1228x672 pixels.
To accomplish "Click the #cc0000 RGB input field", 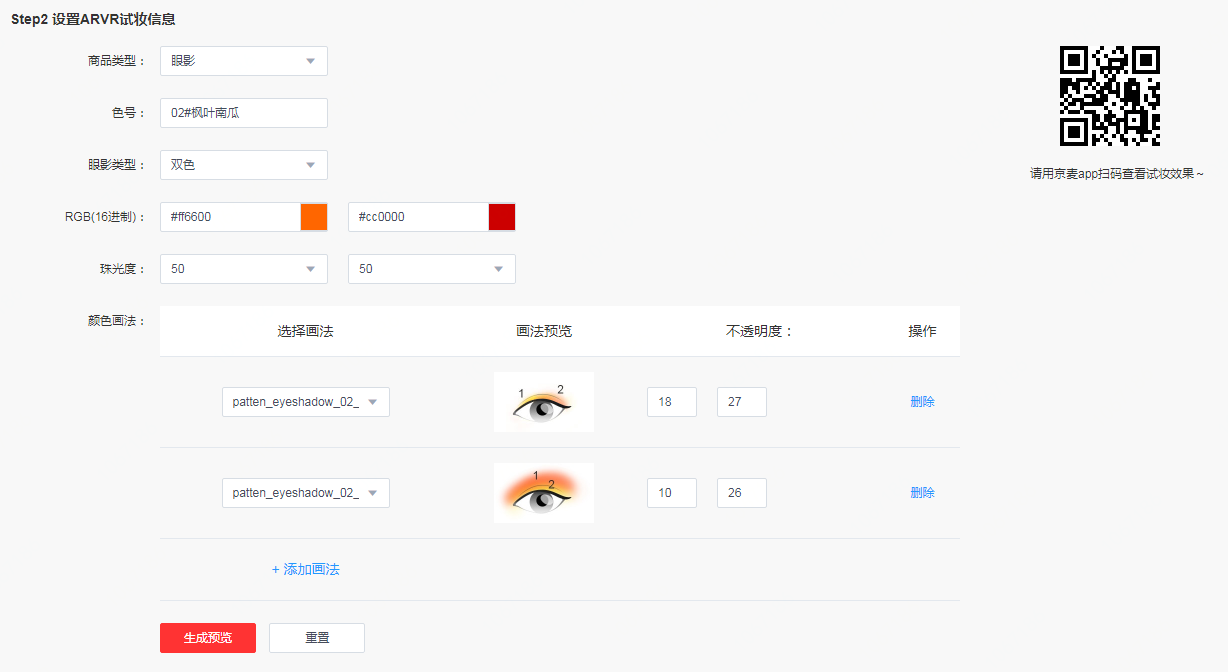I will pos(418,217).
